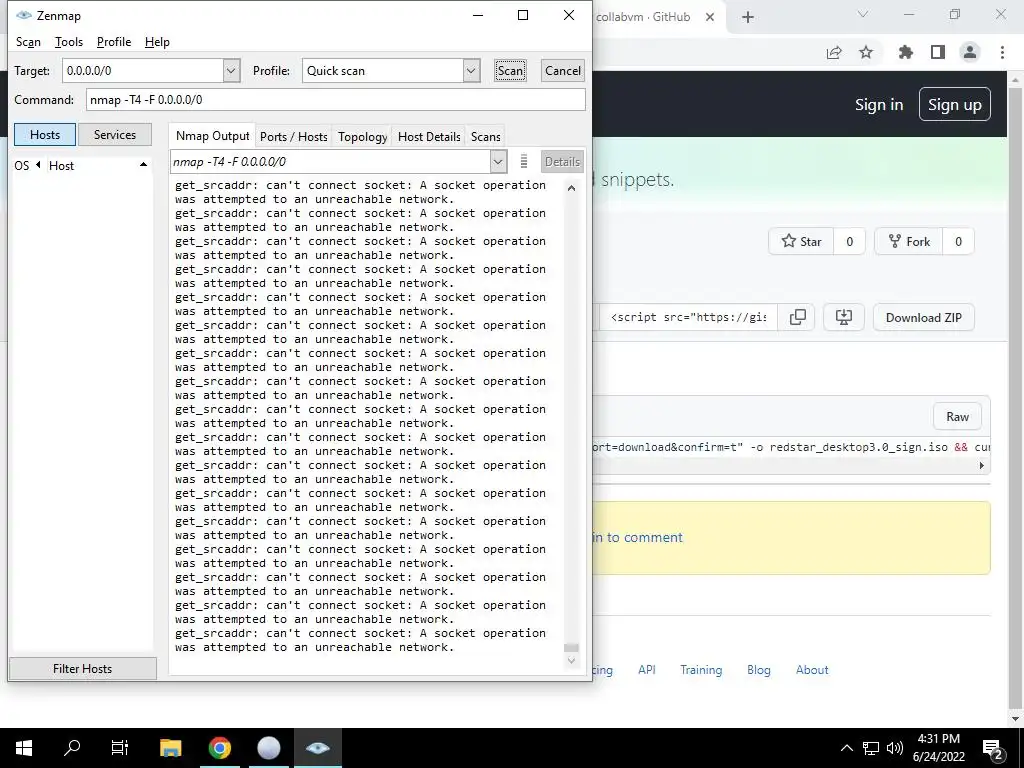
Task: Open the Windows Start menu
Action: pyautogui.click(x=24, y=748)
